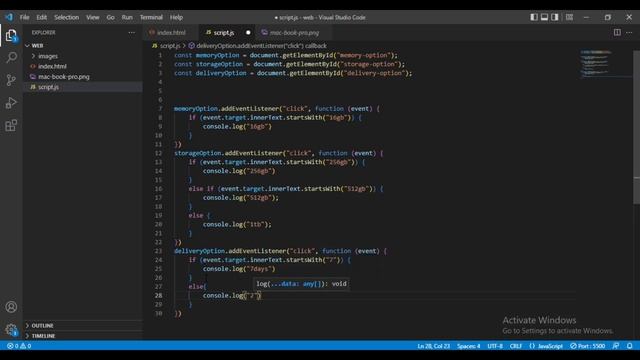This screenshot has height=360, width=640.
Task: Open the Accounts icon
Action: [11, 307]
